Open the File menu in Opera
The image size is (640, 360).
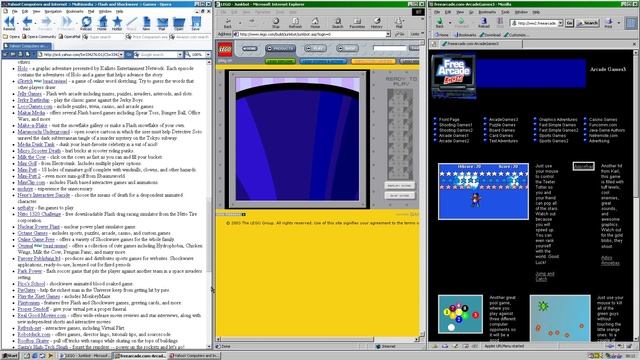point(15,11)
